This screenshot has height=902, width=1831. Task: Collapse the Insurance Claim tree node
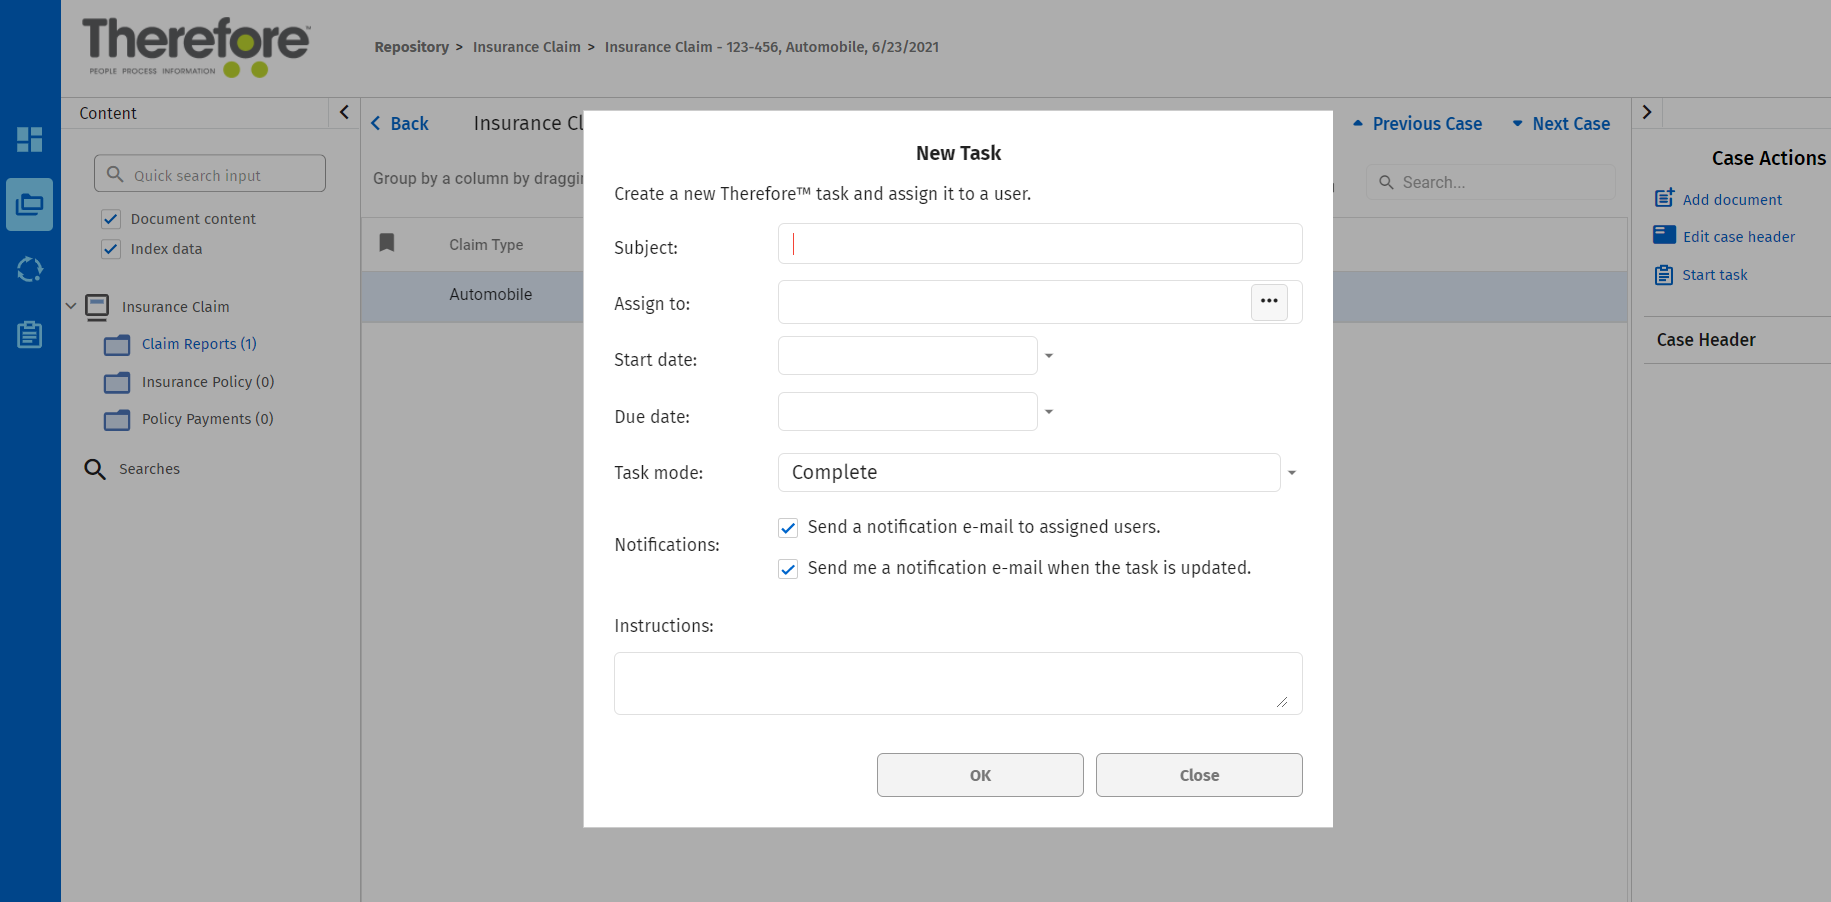pyautogui.click(x=71, y=306)
